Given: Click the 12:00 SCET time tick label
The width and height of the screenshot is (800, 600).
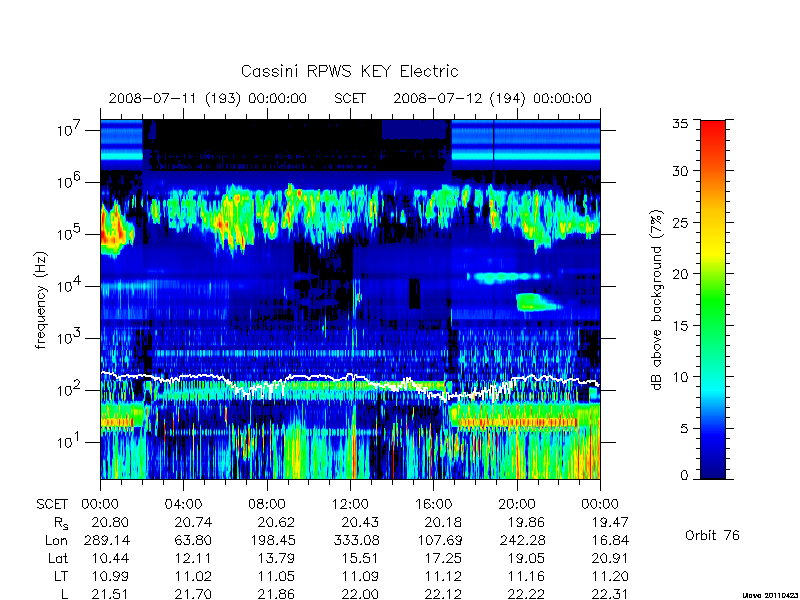Looking at the screenshot, I should click(350, 504).
